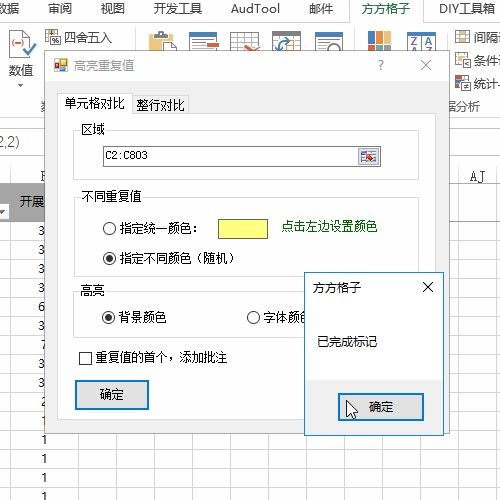Close the 高亮重复值 dialog
This screenshot has height=500, width=500.
(x=426, y=65)
